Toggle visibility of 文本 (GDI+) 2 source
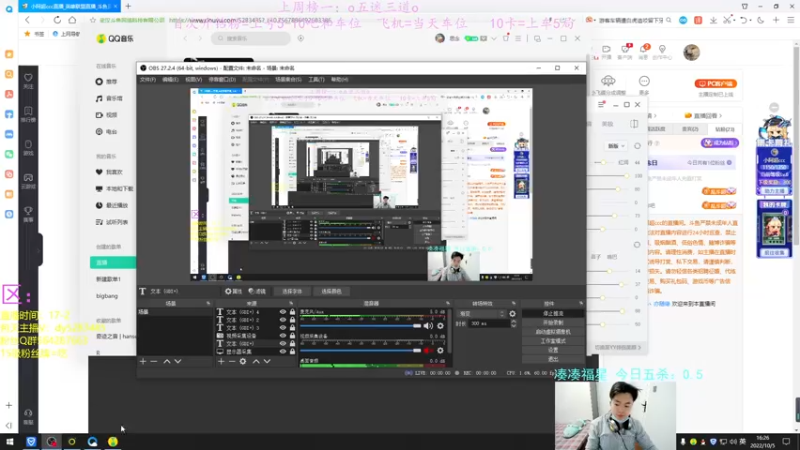This screenshot has width=800, height=450. 283,320
